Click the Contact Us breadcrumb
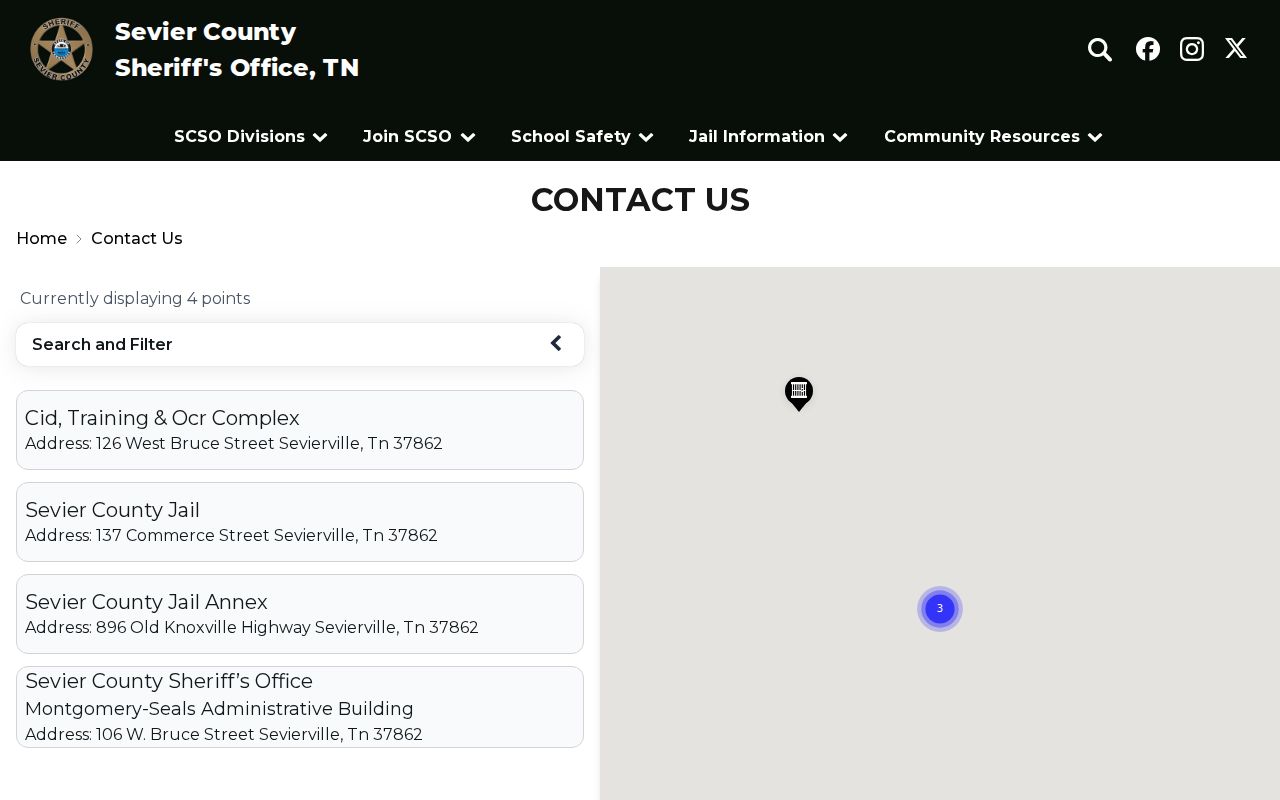Screen dimensions: 1280x800 (x=137, y=238)
